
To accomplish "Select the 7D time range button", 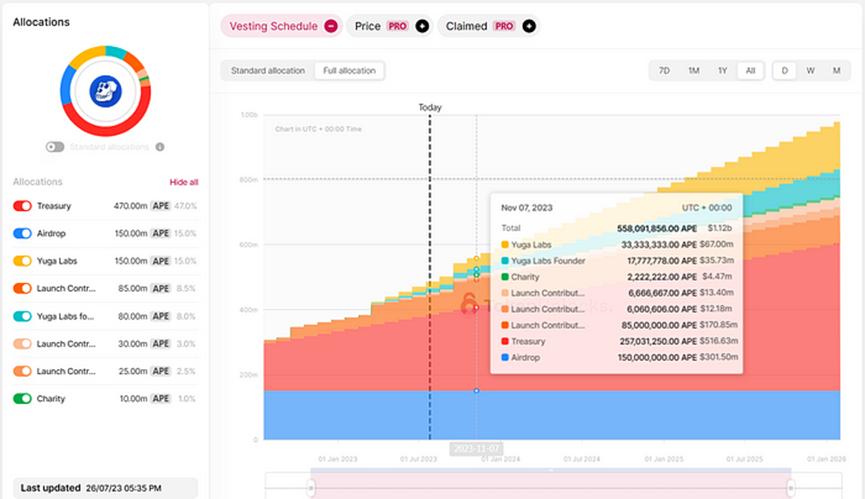I will click(x=663, y=71).
